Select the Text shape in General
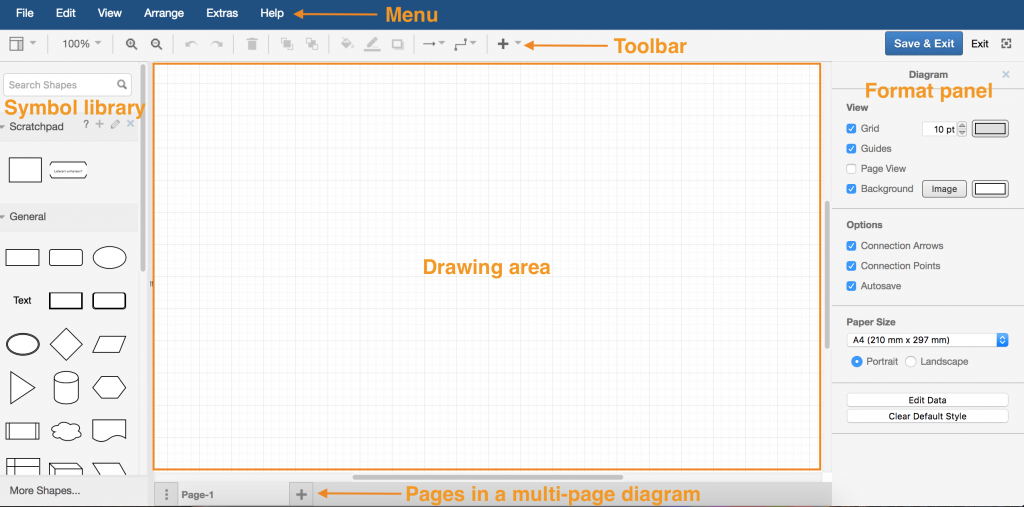 tap(22, 301)
